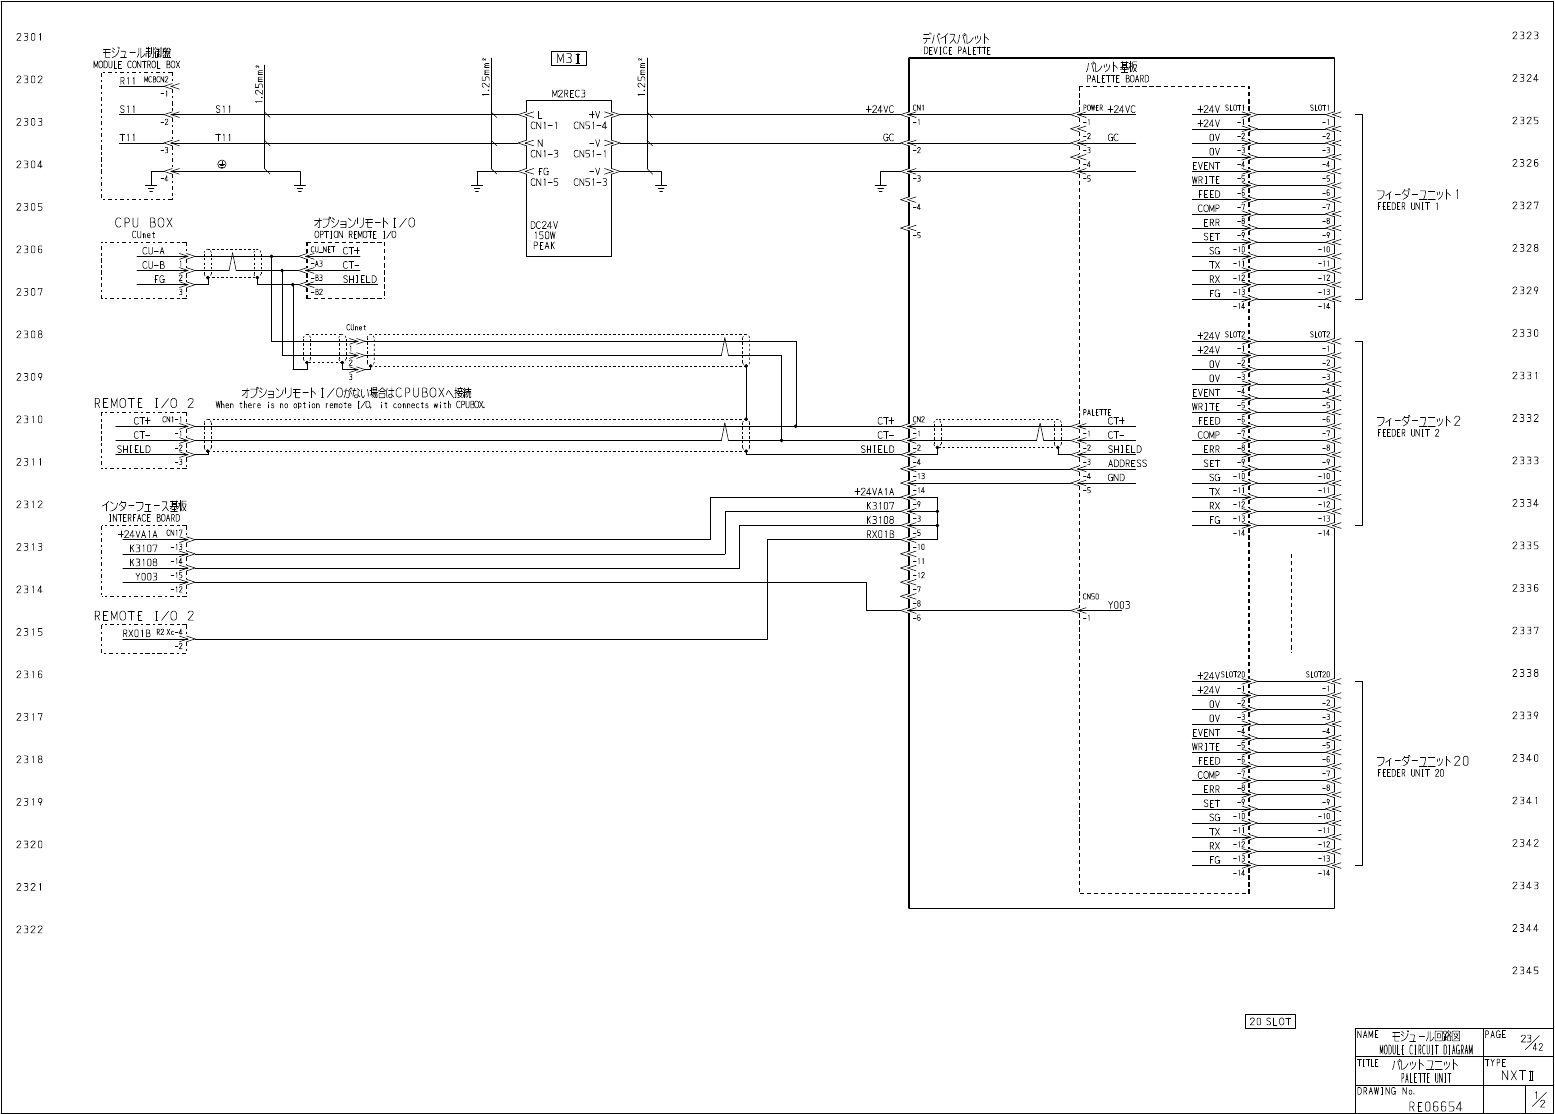Click the ground symbol below the +24VC line
1555x1114 pixels.
[x=881, y=184]
